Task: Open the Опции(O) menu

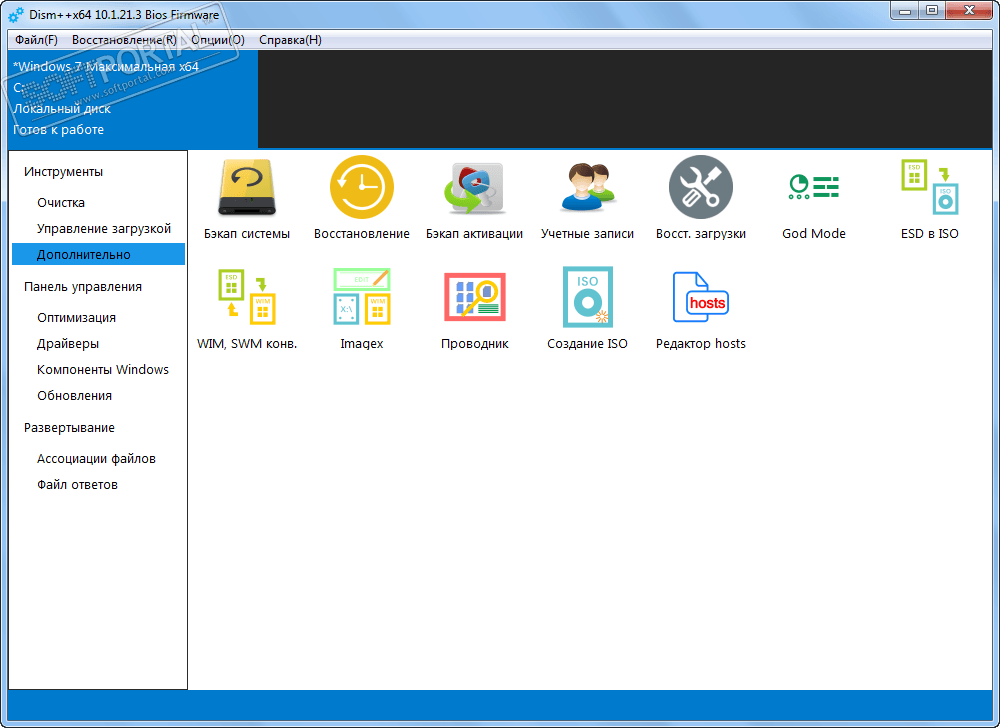Action: click(217, 40)
